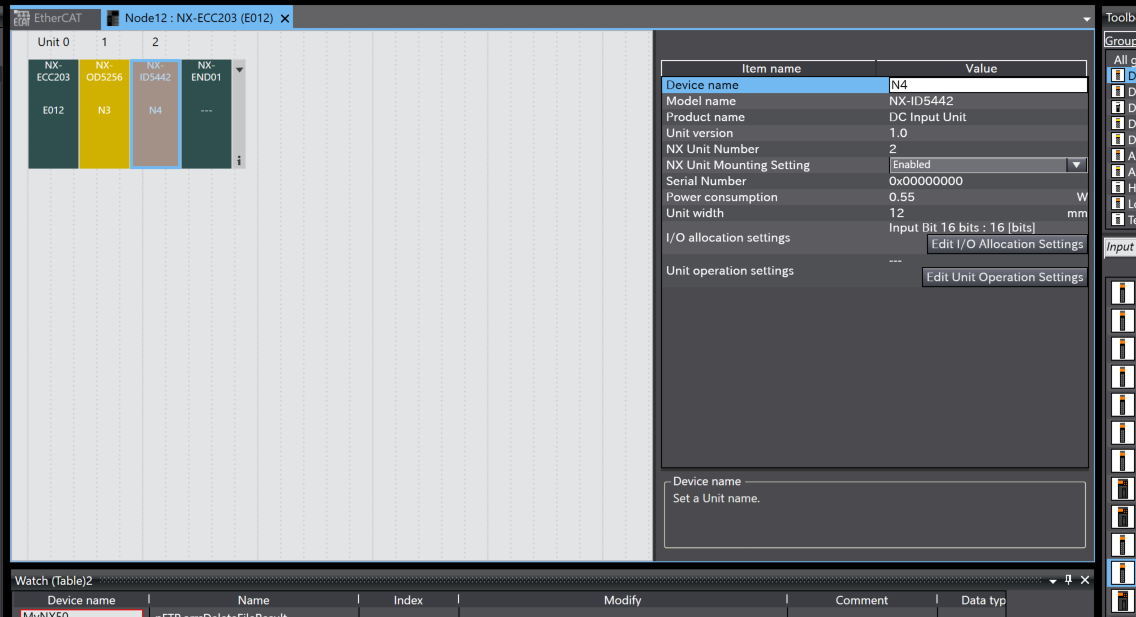Select the yellow NX-OD5256 unit N3
Image resolution: width=1136 pixels, height=617 pixels.
click(104, 112)
